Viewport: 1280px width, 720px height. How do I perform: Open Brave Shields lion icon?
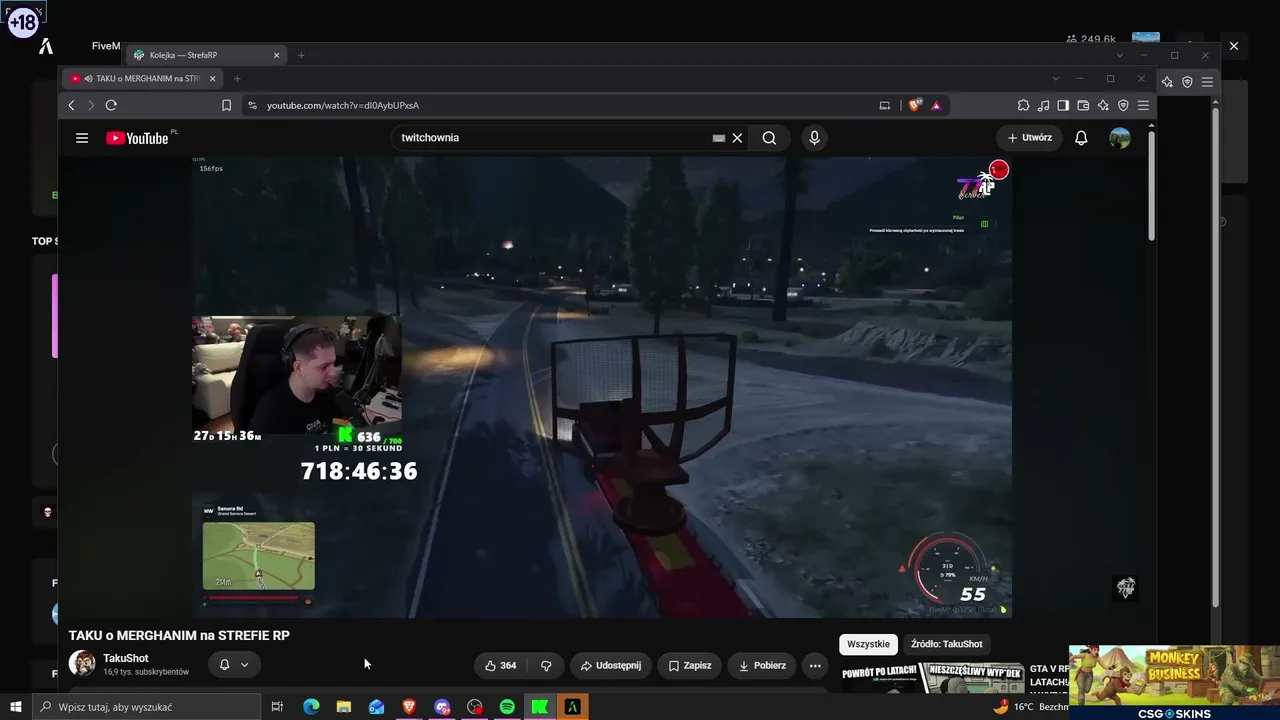(914, 105)
